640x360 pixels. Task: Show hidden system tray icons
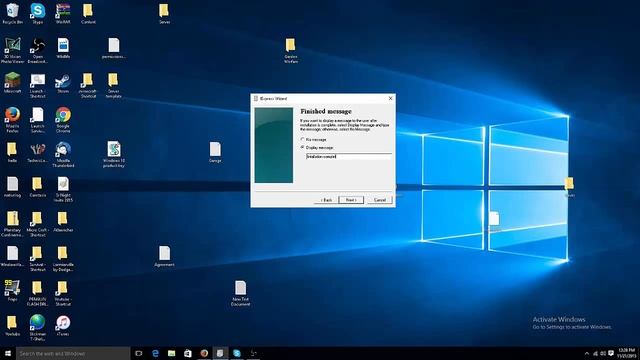pos(587,353)
